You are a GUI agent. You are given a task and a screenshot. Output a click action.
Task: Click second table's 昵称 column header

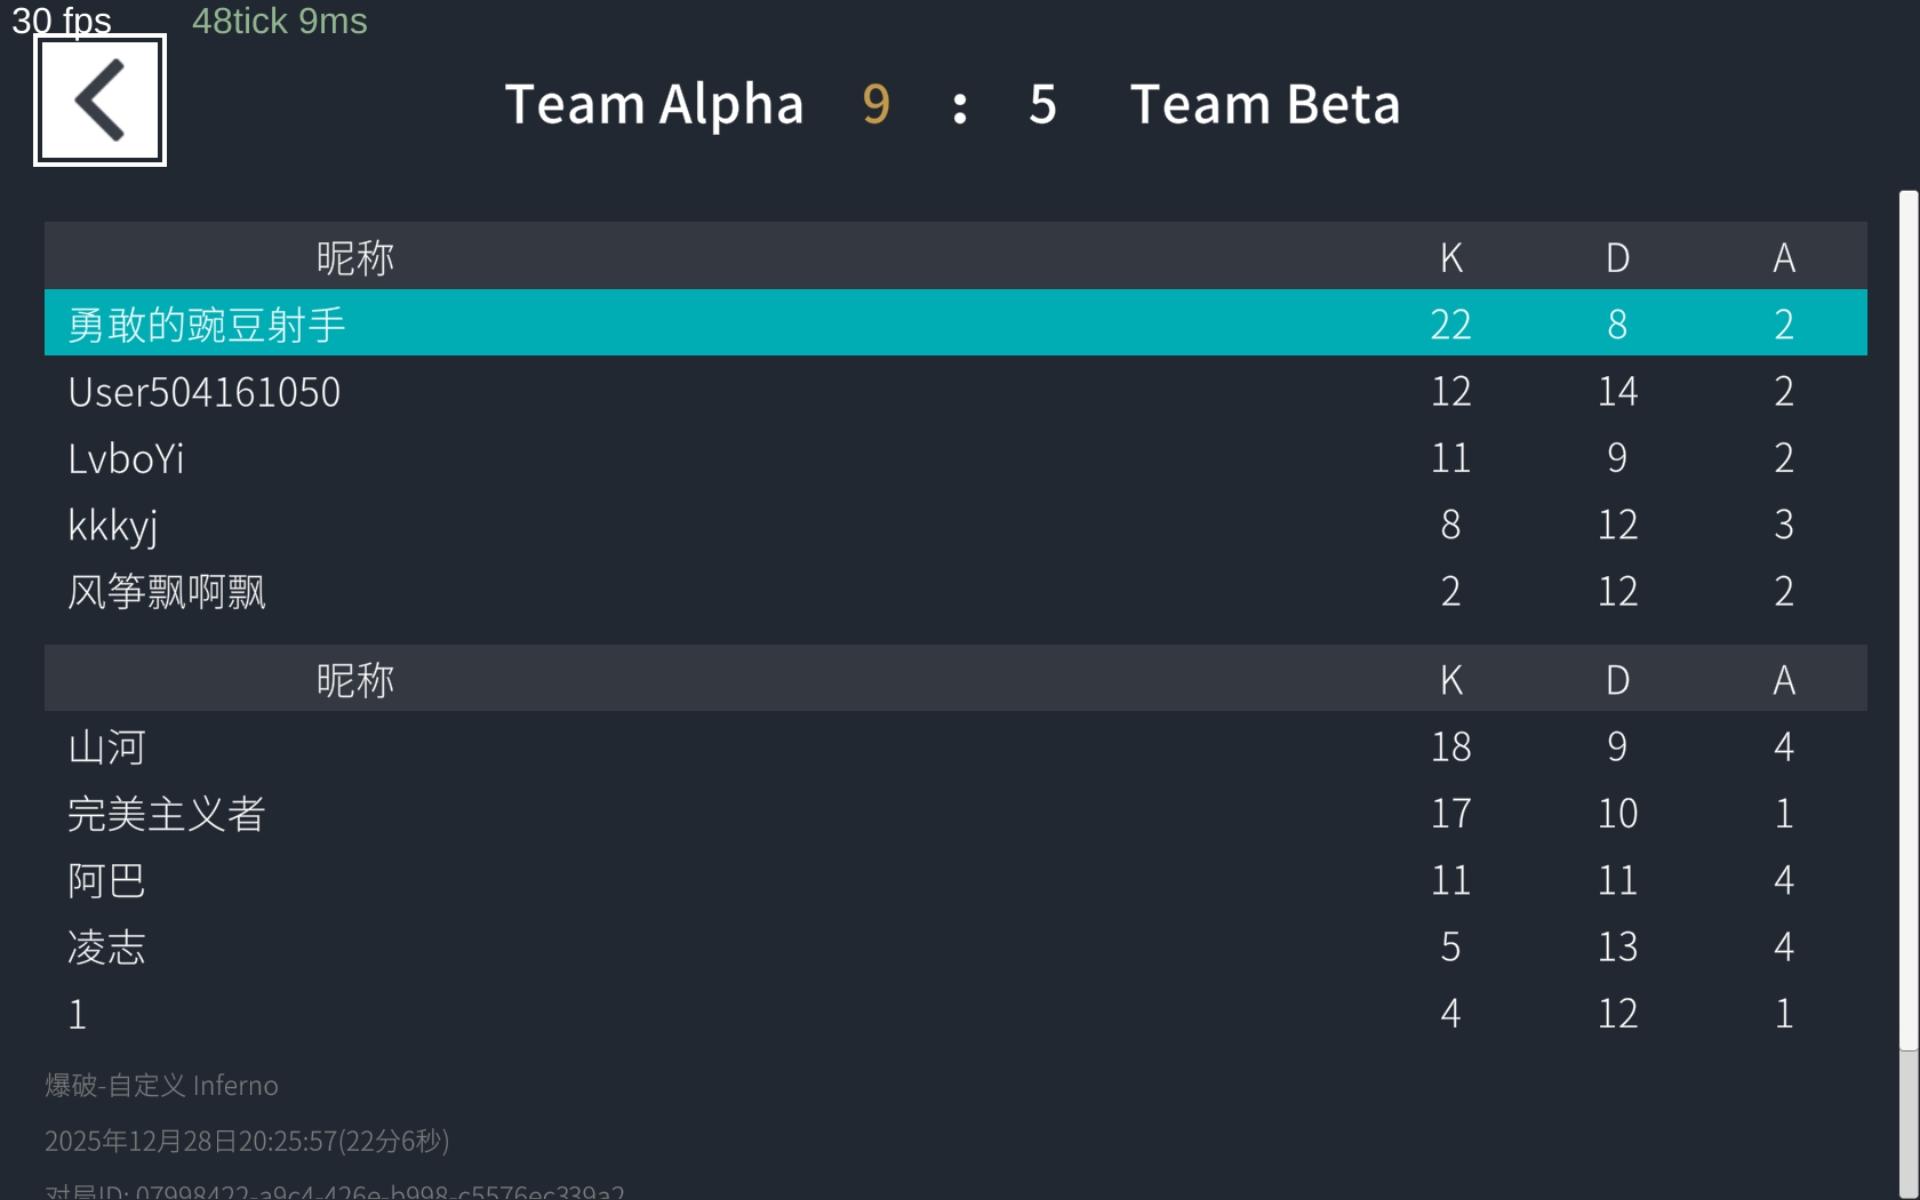(x=355, y=680)
